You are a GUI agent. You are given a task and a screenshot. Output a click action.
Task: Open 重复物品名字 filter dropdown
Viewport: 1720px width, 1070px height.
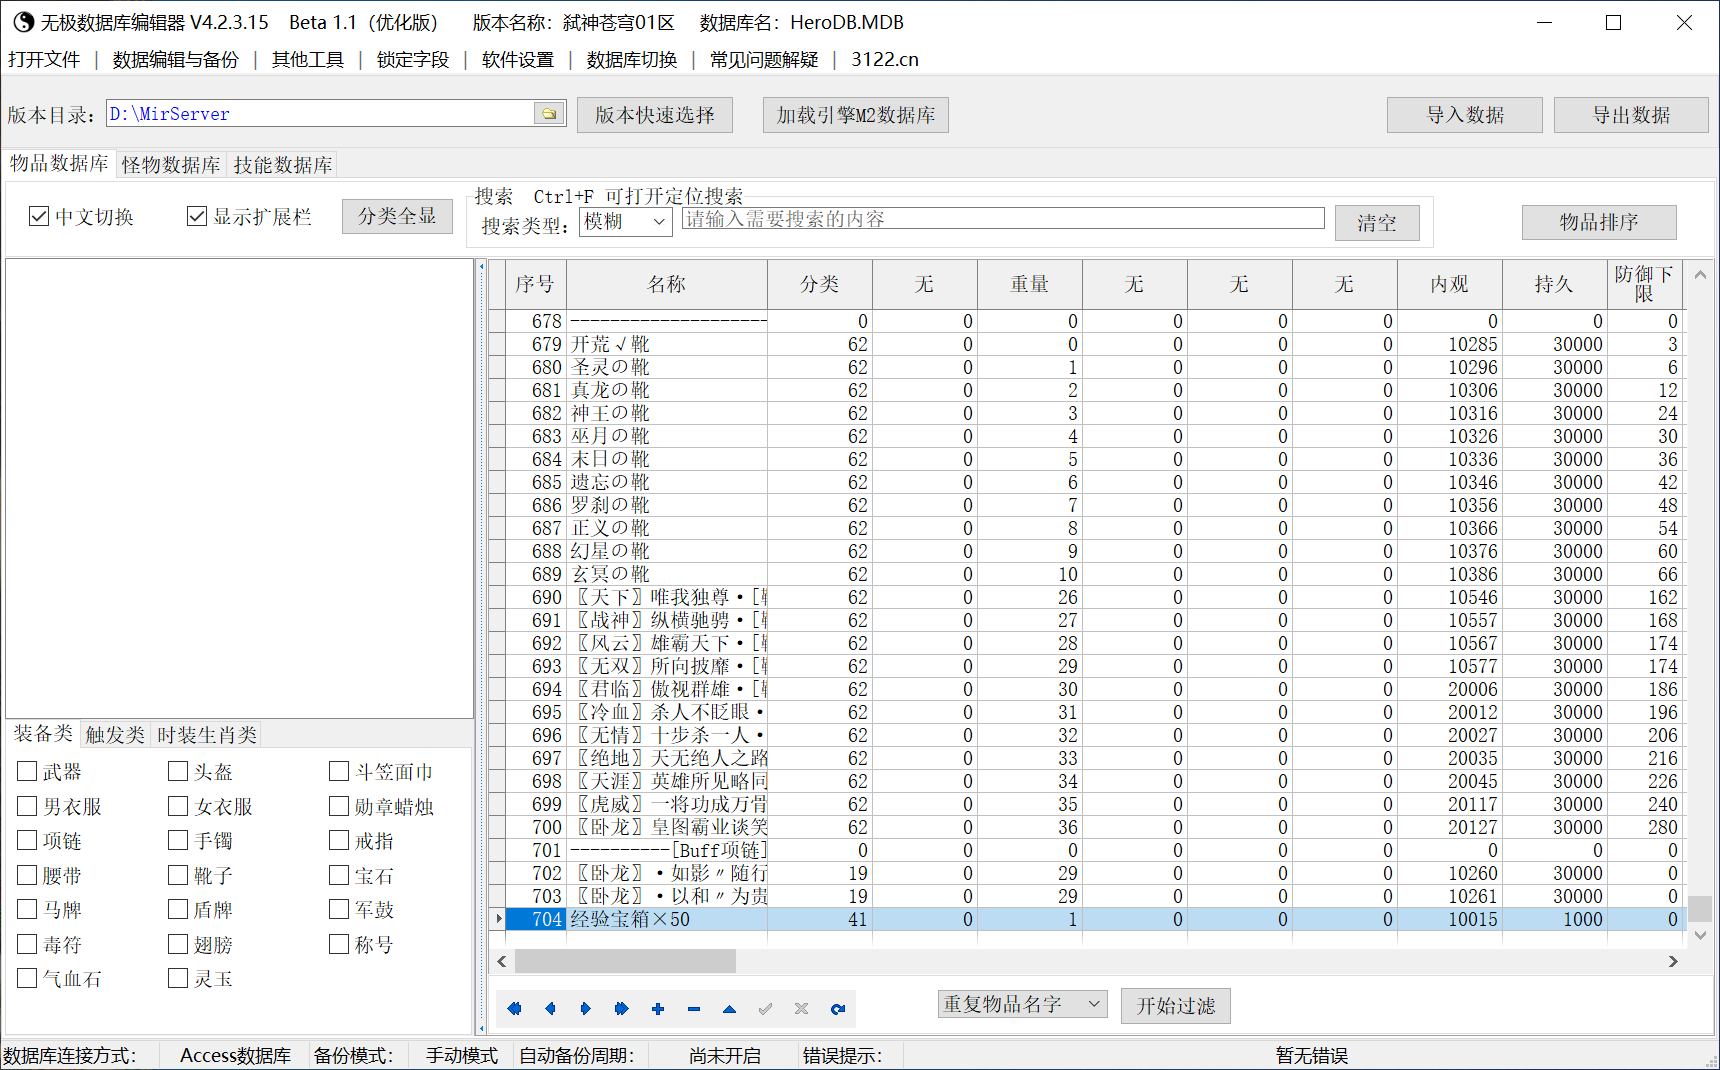click(1022, 1004)
